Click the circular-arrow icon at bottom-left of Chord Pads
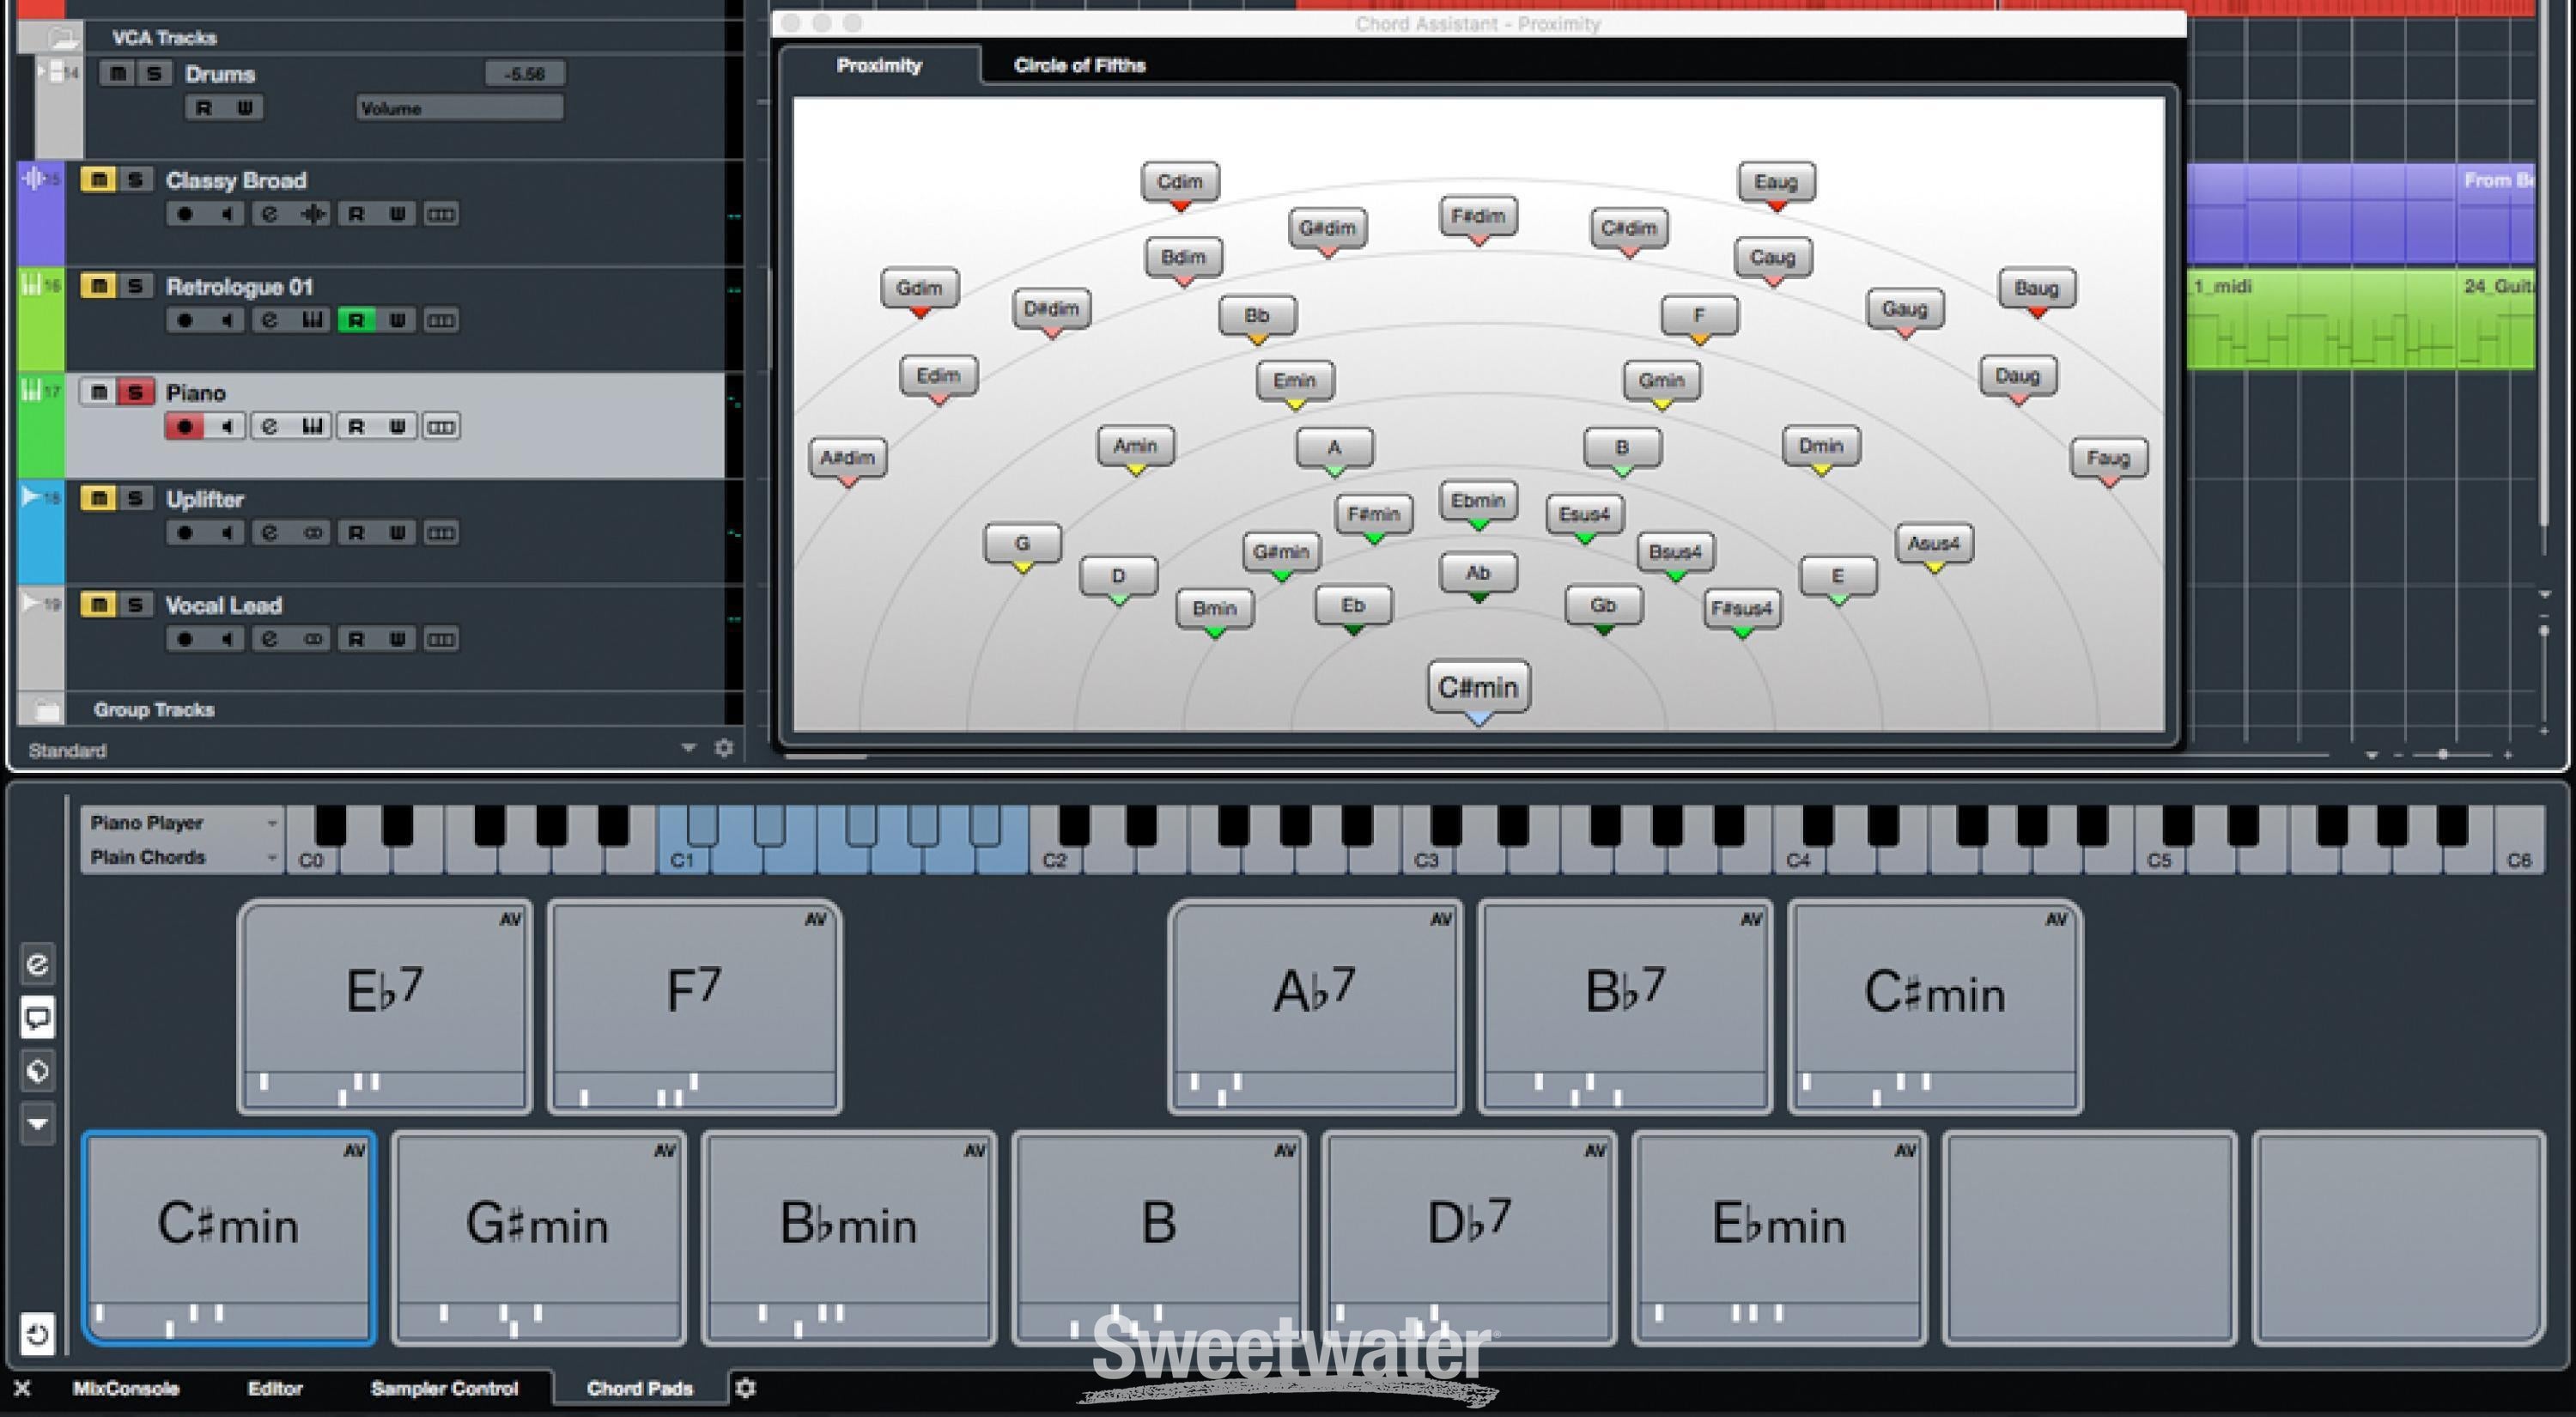This screenshot has height=1417, width=2576. [37, 1334]
